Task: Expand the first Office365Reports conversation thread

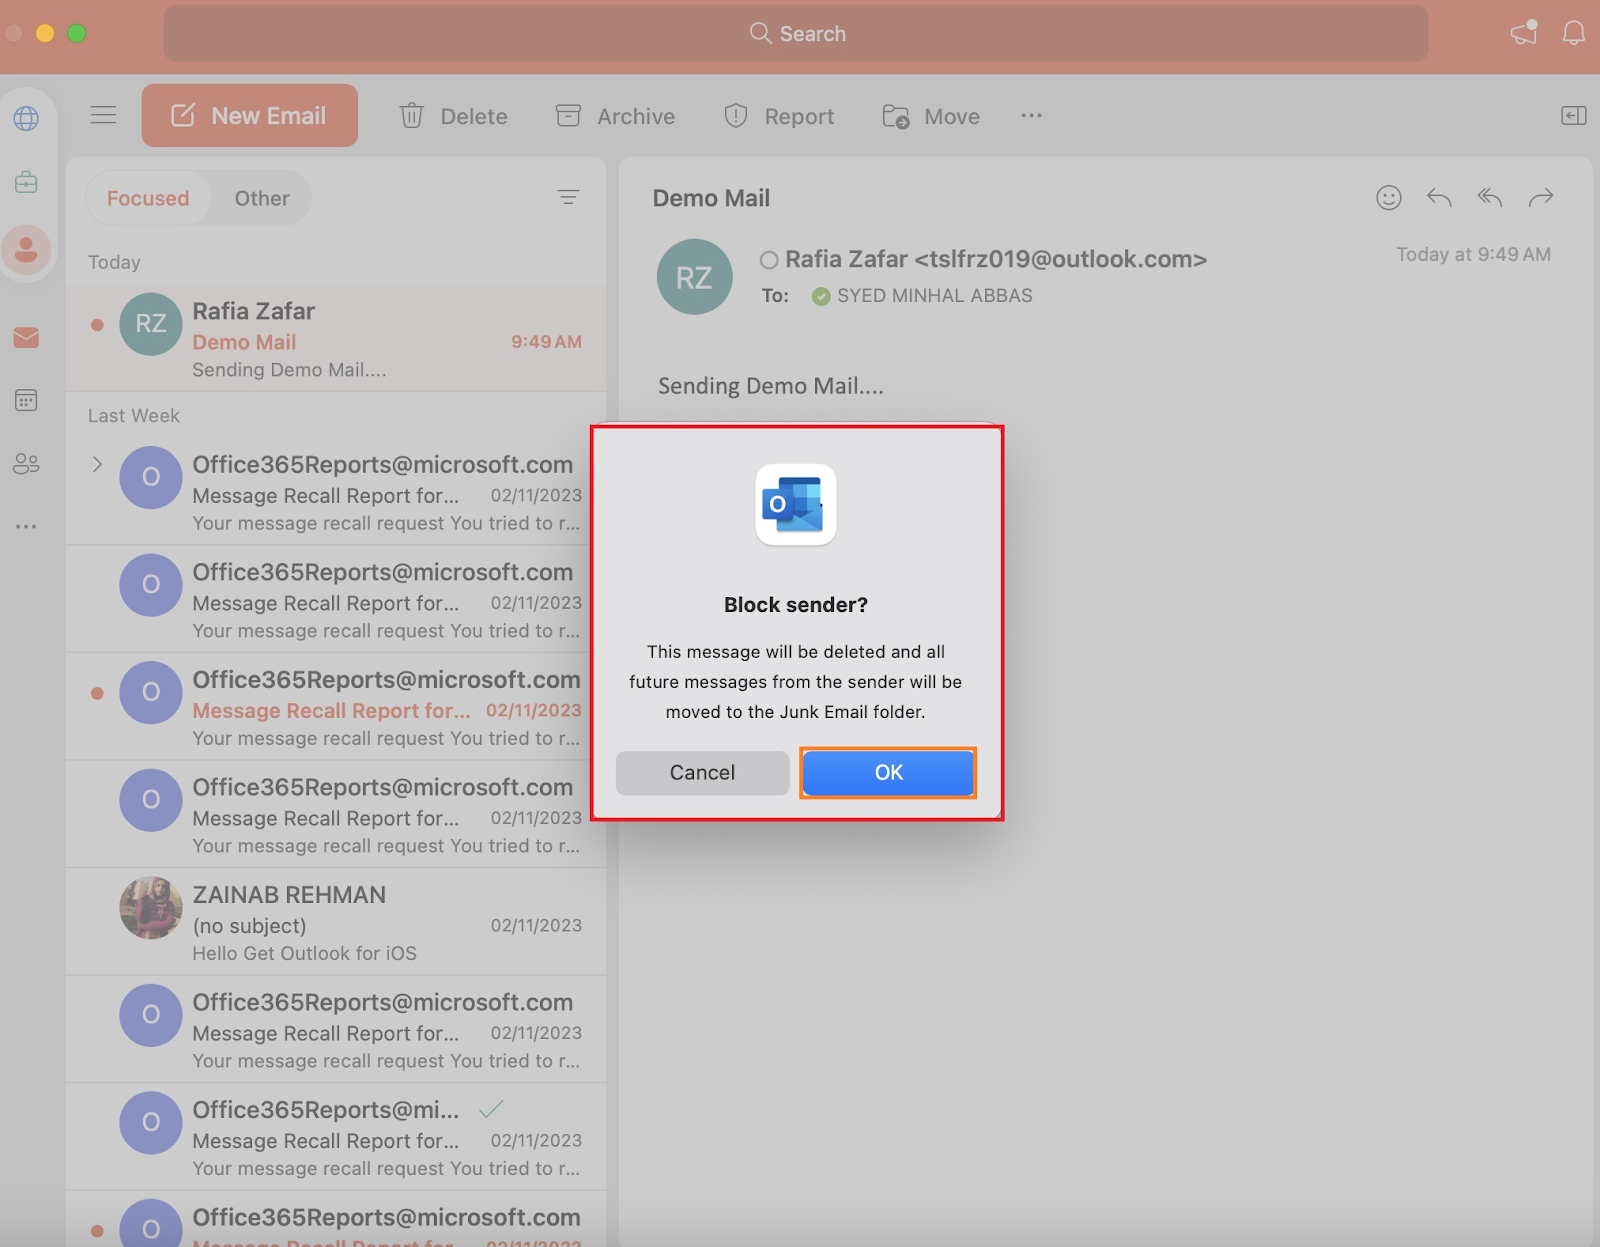Action: (x=97, y=464)
